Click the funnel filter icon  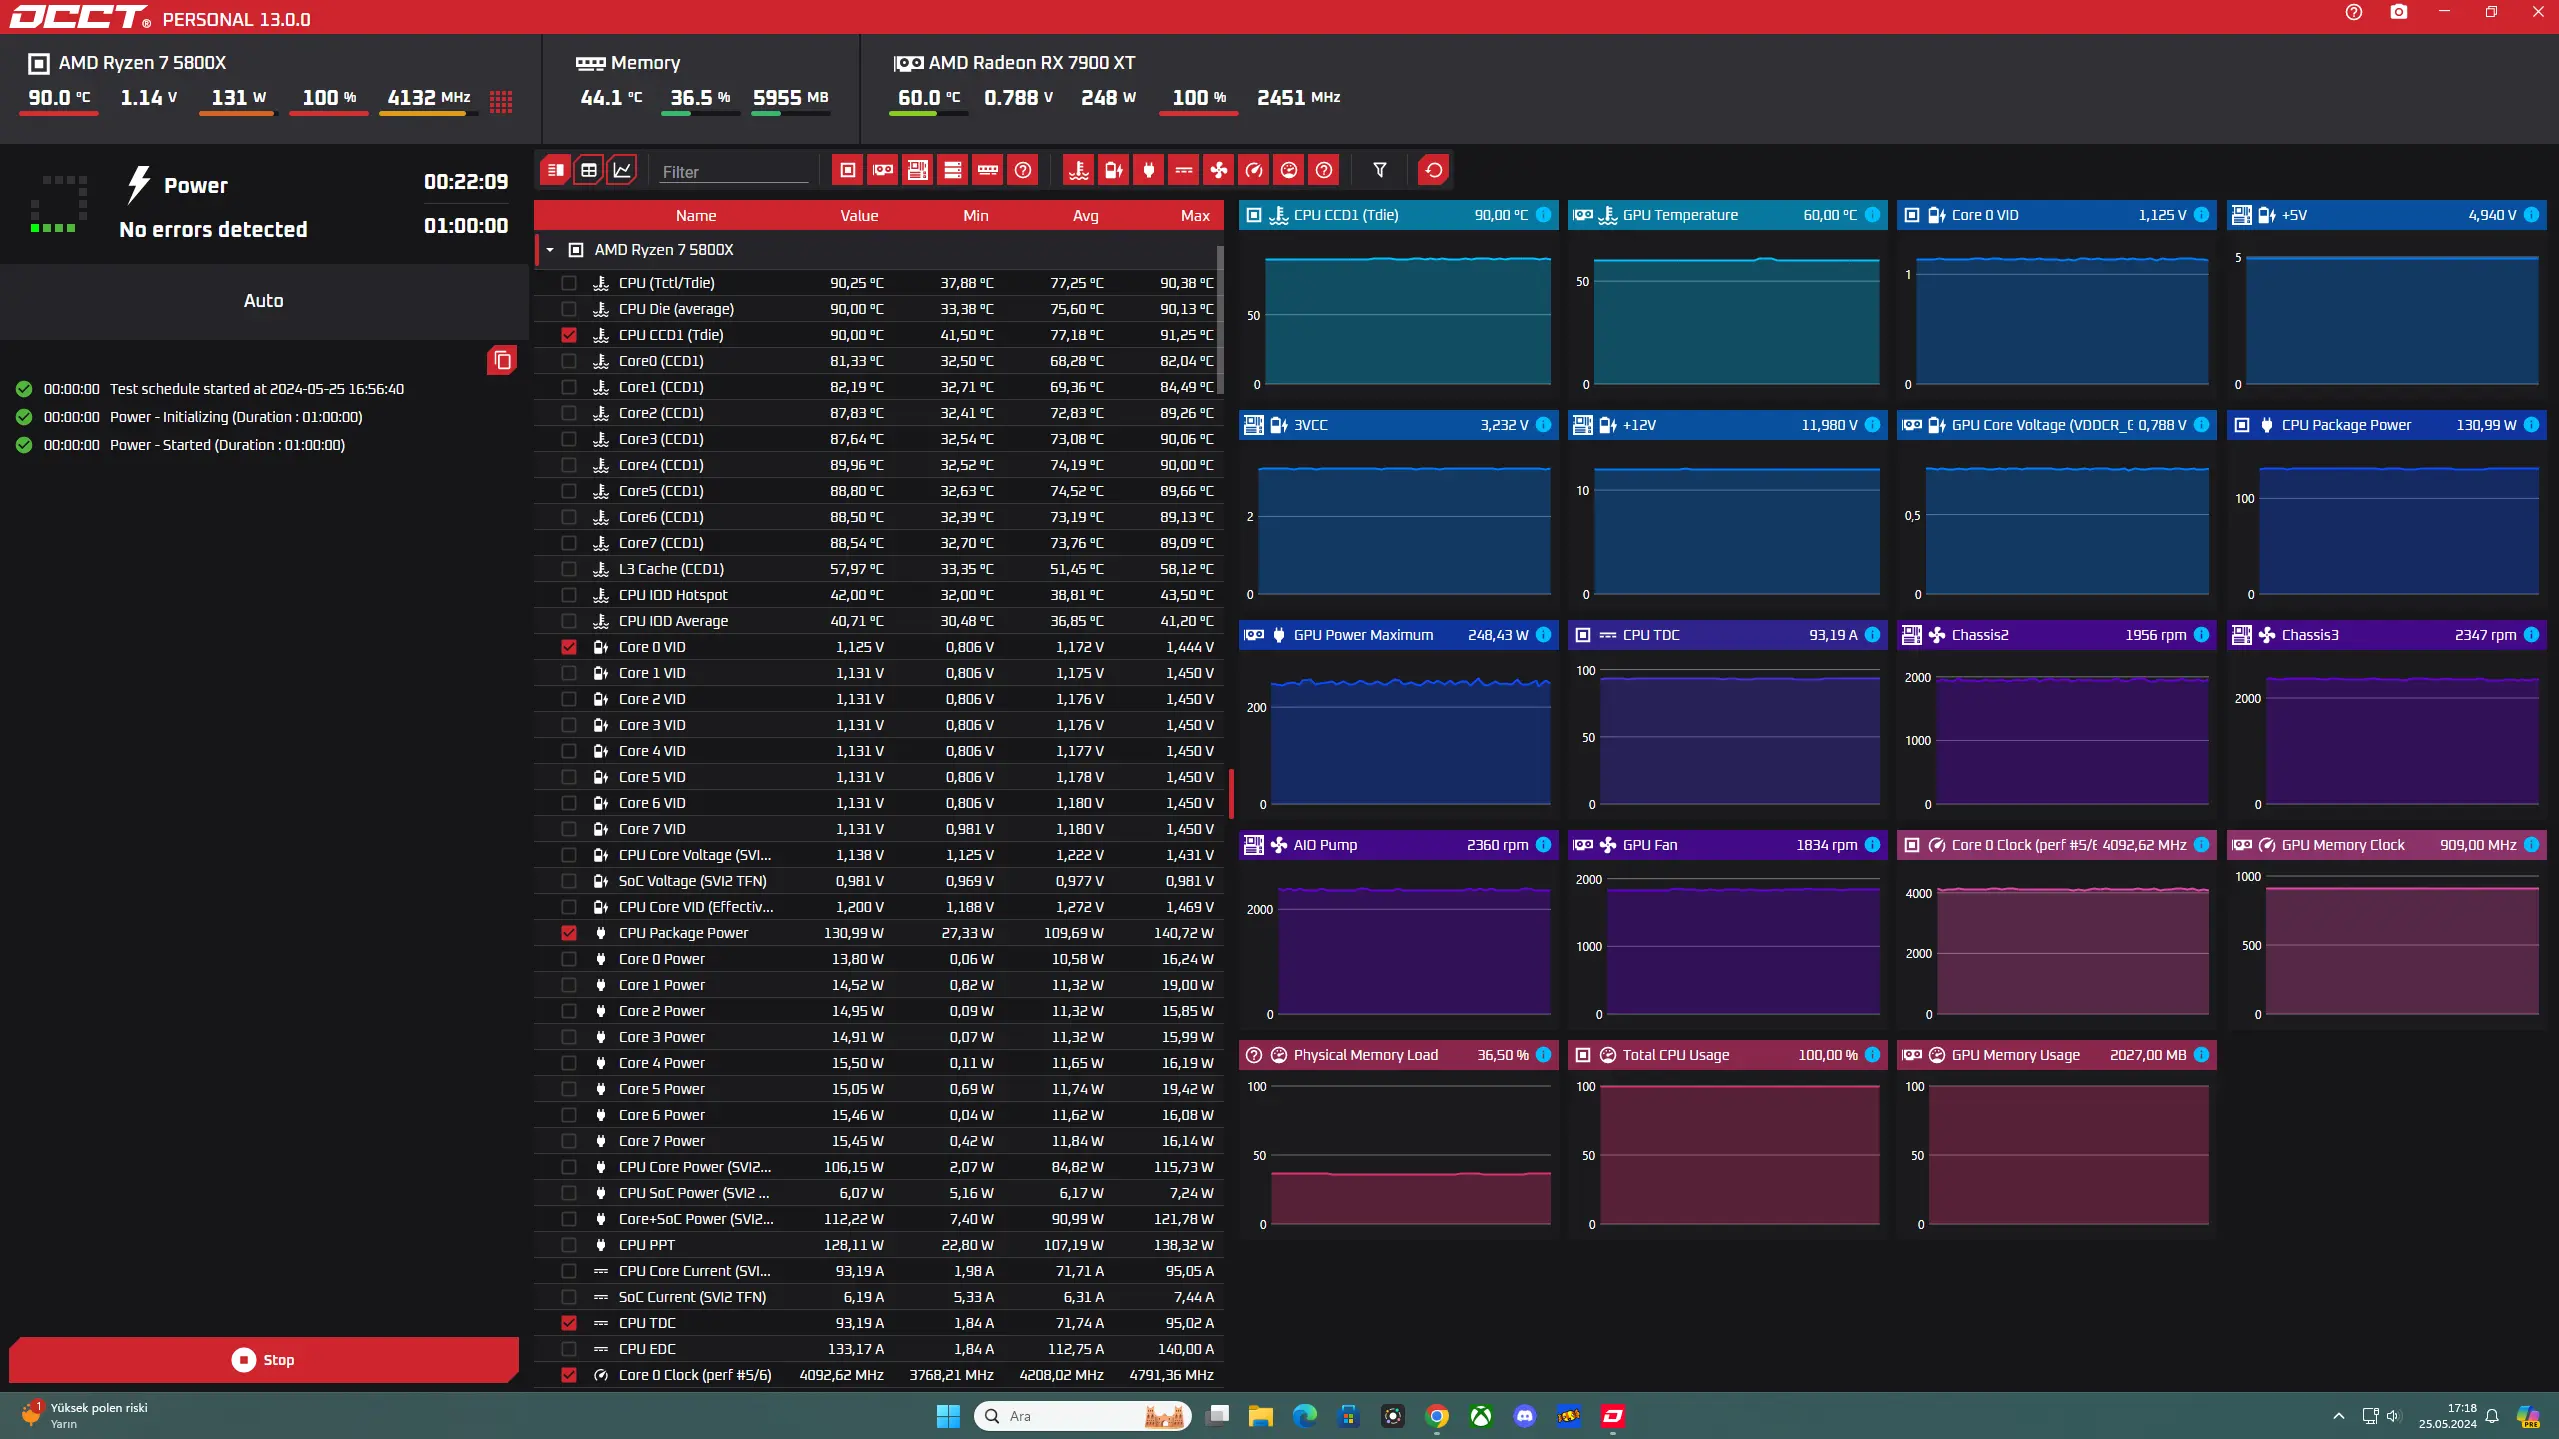[x=1380, y=170]
